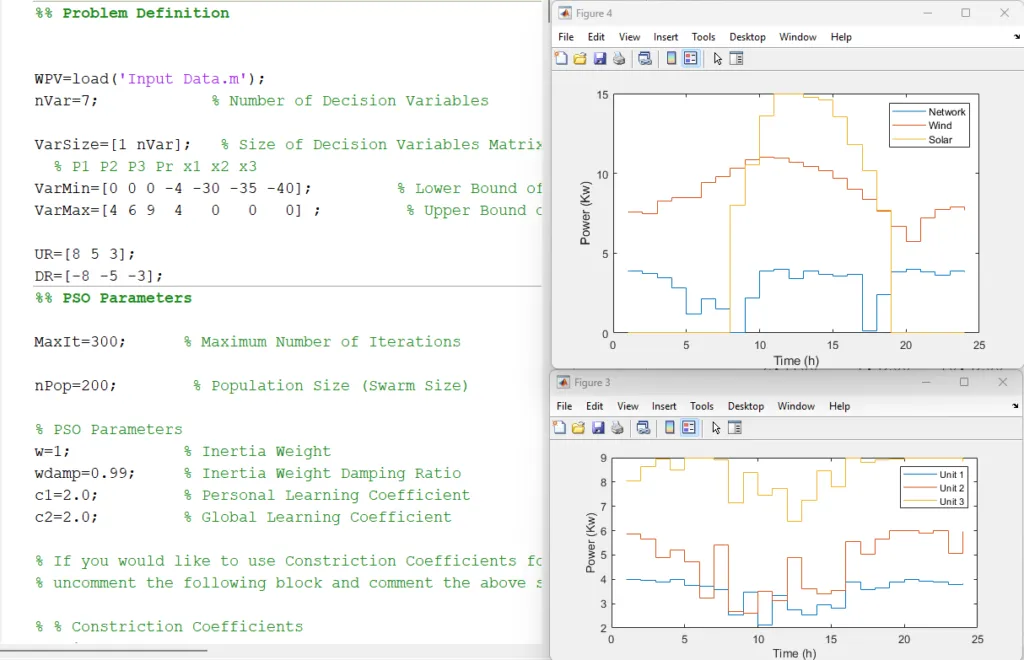
Task: Open the Insert menu in Figure 3
Action: click(664, 406)
